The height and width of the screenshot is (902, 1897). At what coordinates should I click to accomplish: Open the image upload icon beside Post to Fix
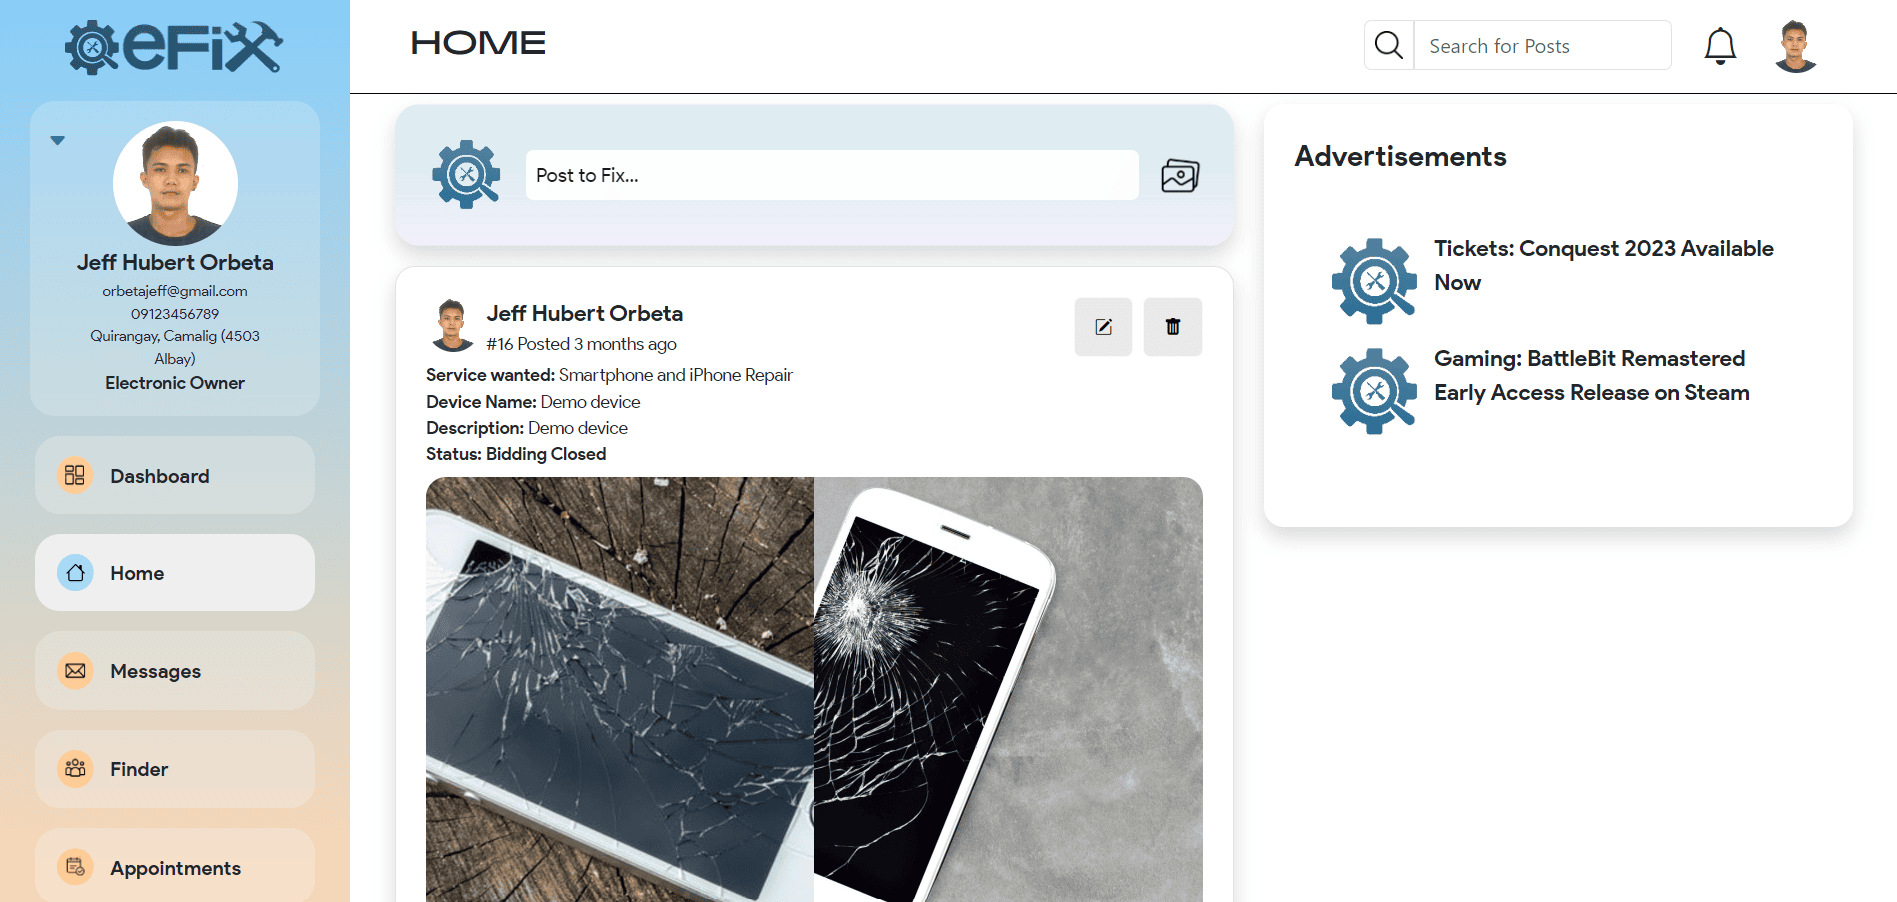point(1180,176)
